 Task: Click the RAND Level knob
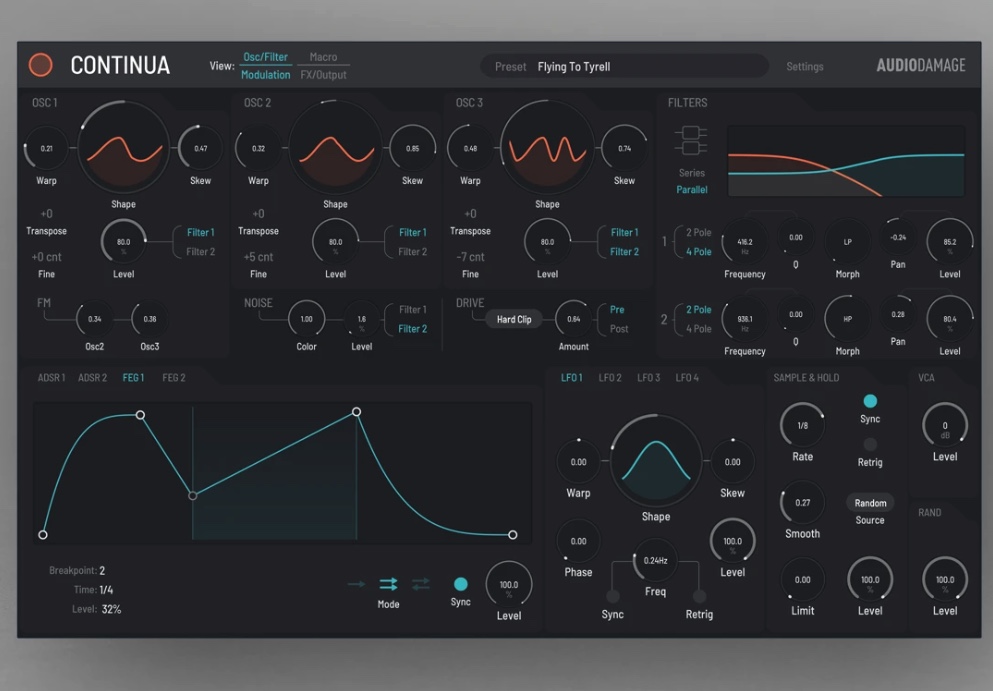pos(945,580)
